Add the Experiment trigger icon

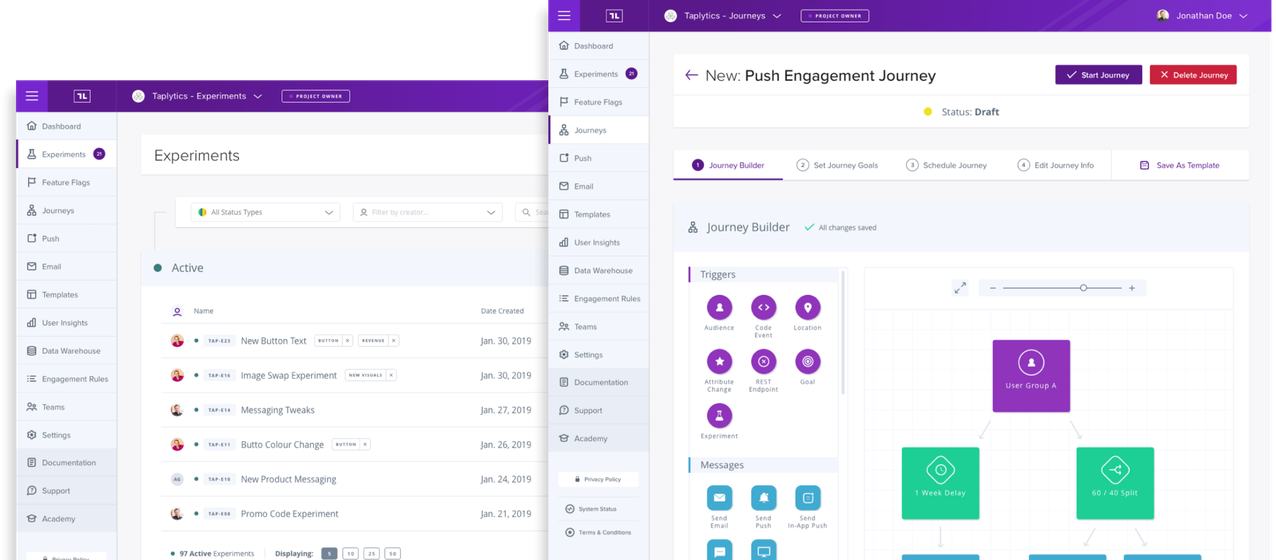(719, 415)
